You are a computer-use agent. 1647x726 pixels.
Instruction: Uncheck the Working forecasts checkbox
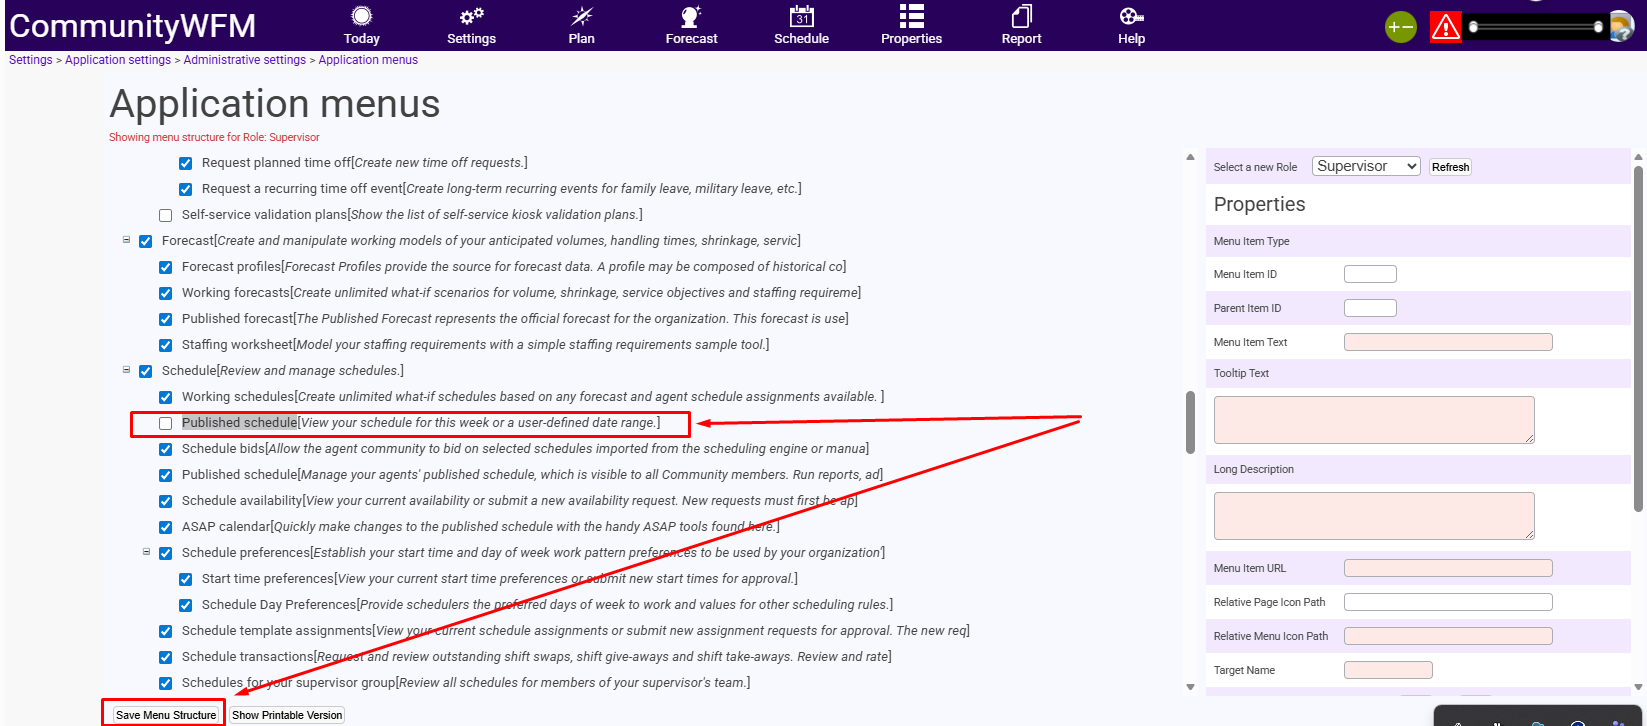point(165,293)
